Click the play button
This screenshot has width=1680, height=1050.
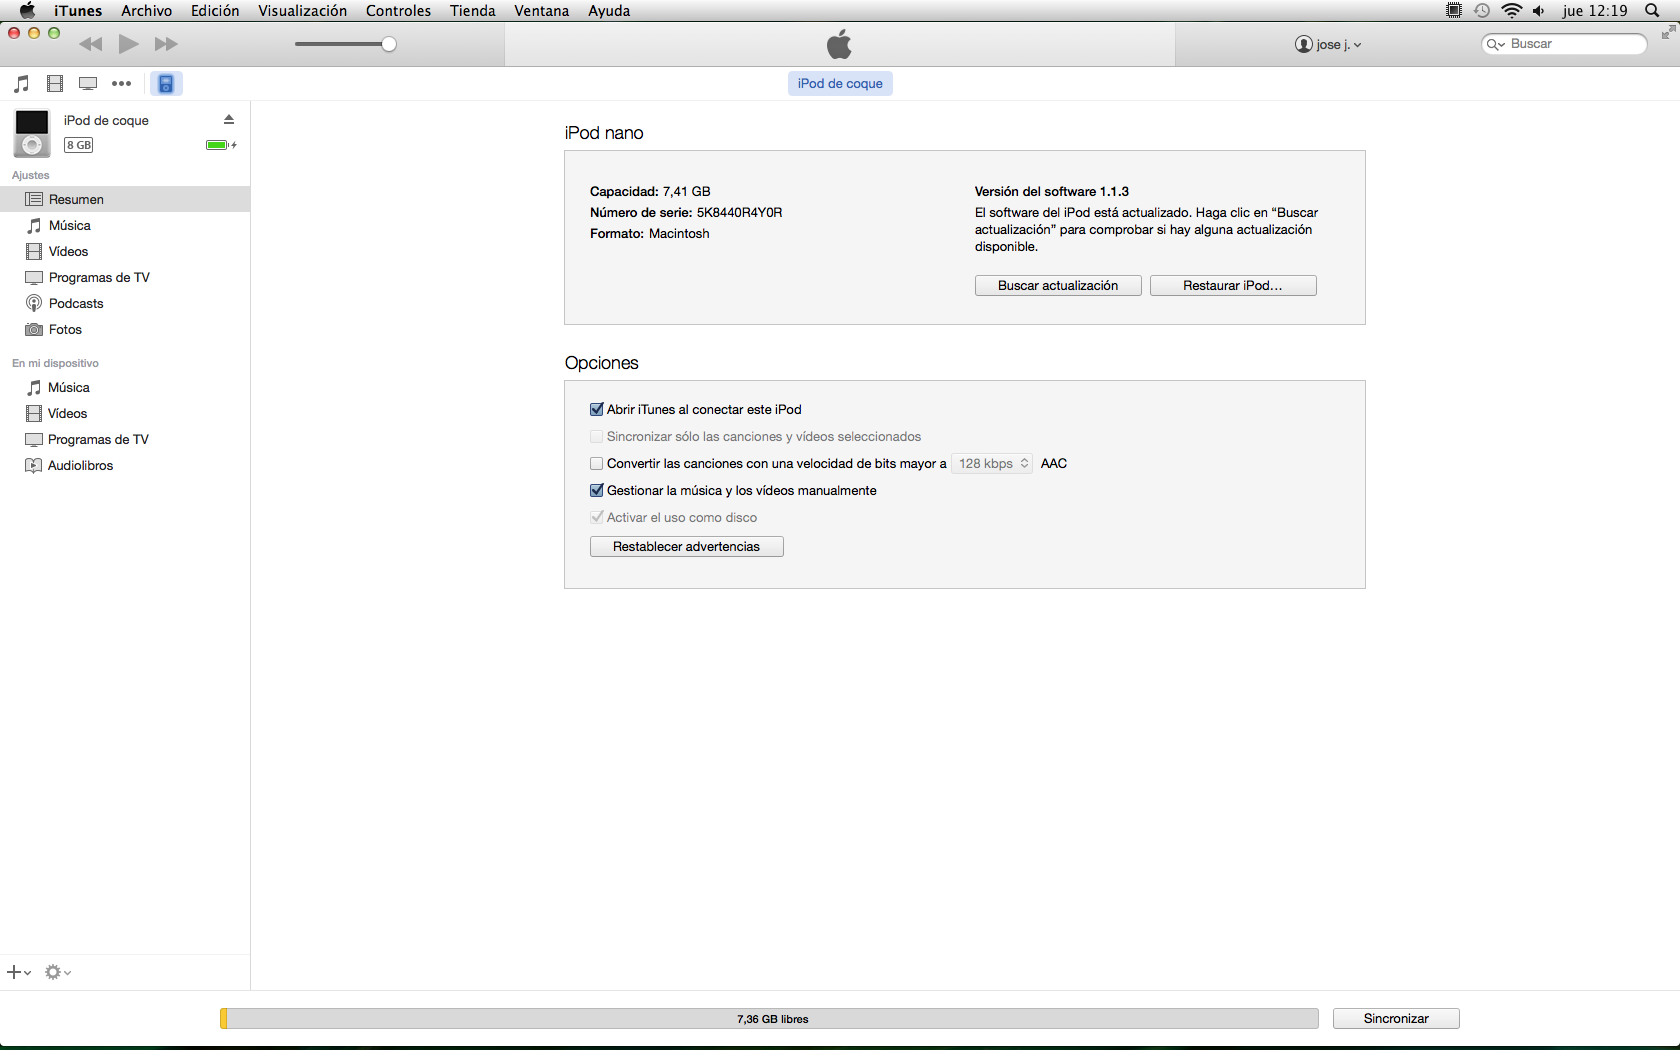point(129,44)
